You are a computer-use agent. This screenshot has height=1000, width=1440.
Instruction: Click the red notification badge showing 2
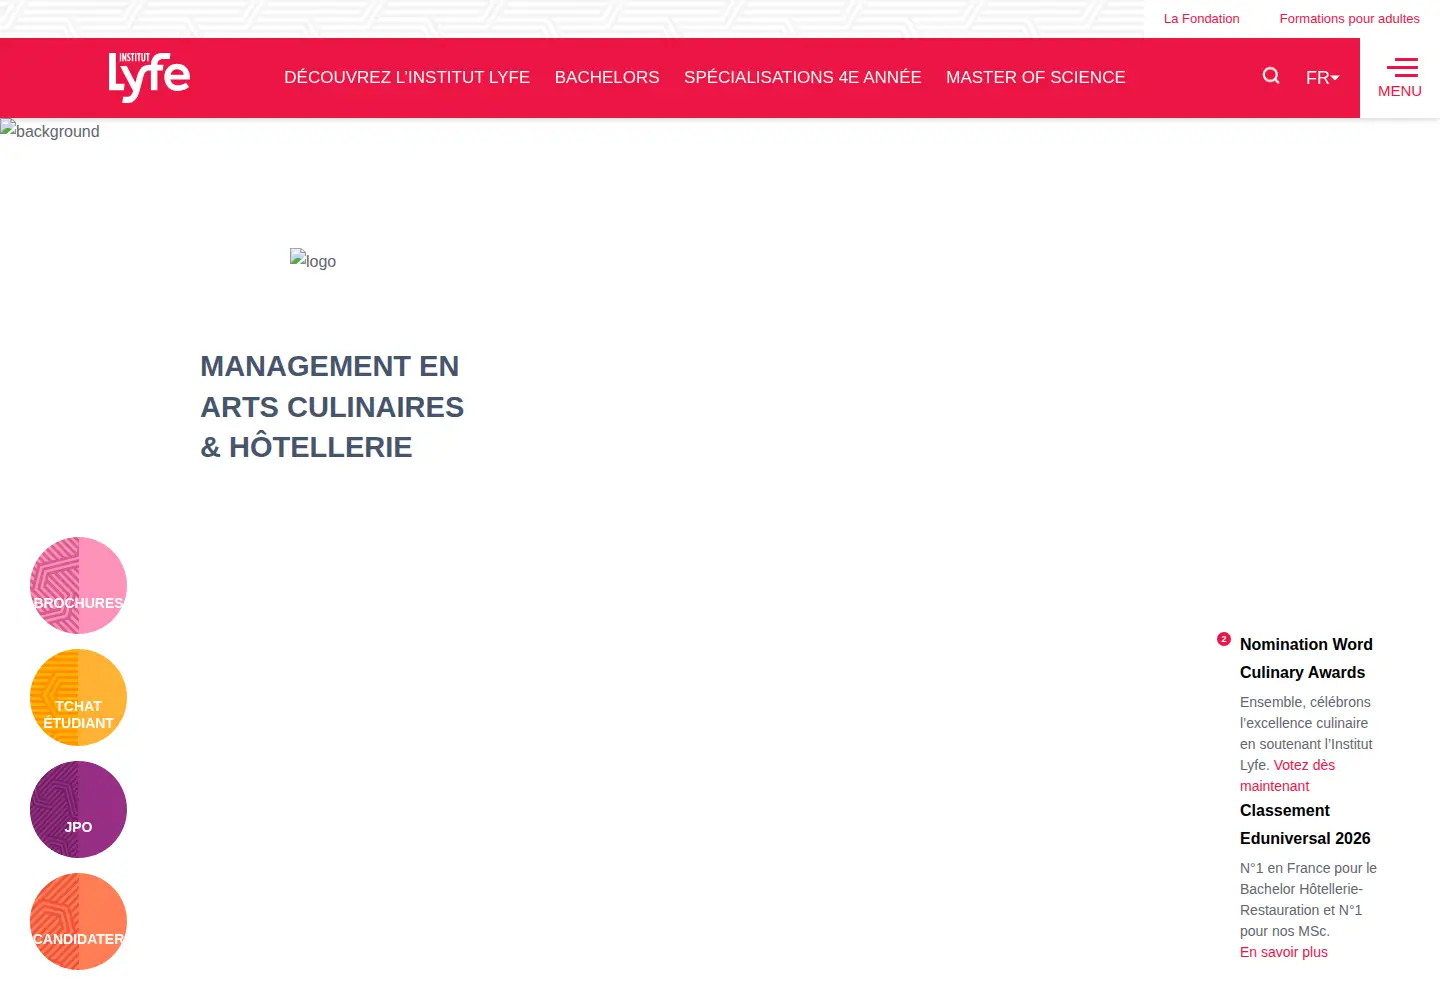coord(1224,639)
